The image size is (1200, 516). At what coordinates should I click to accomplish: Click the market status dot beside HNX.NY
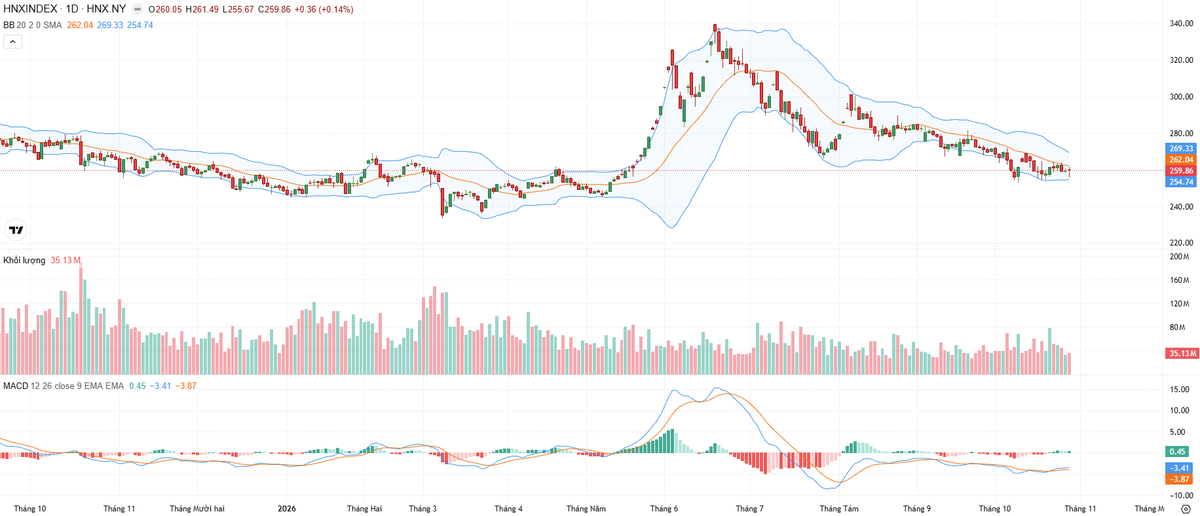click(x=135, y=9)
